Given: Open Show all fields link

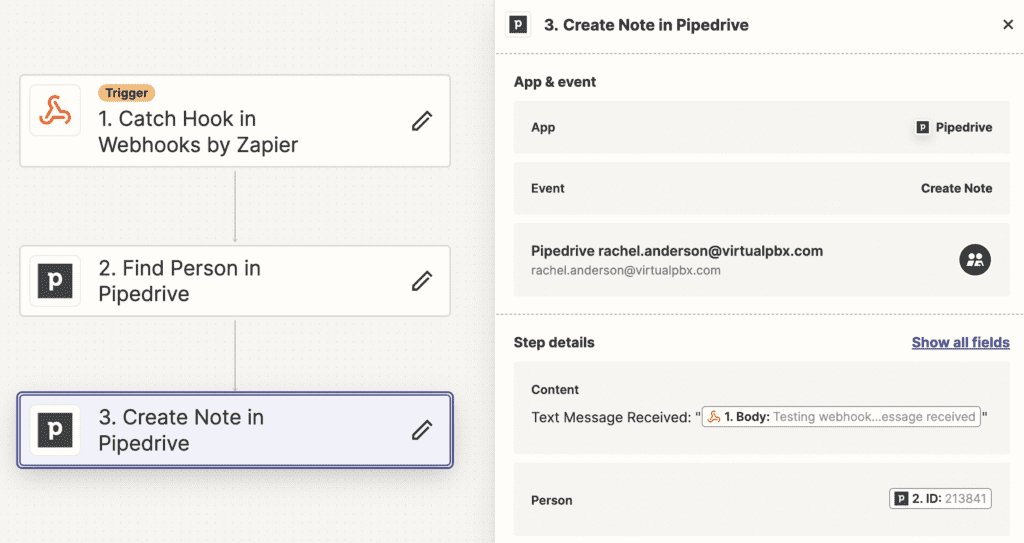Looking at the screenshot, I should click(x=960, y=342).
